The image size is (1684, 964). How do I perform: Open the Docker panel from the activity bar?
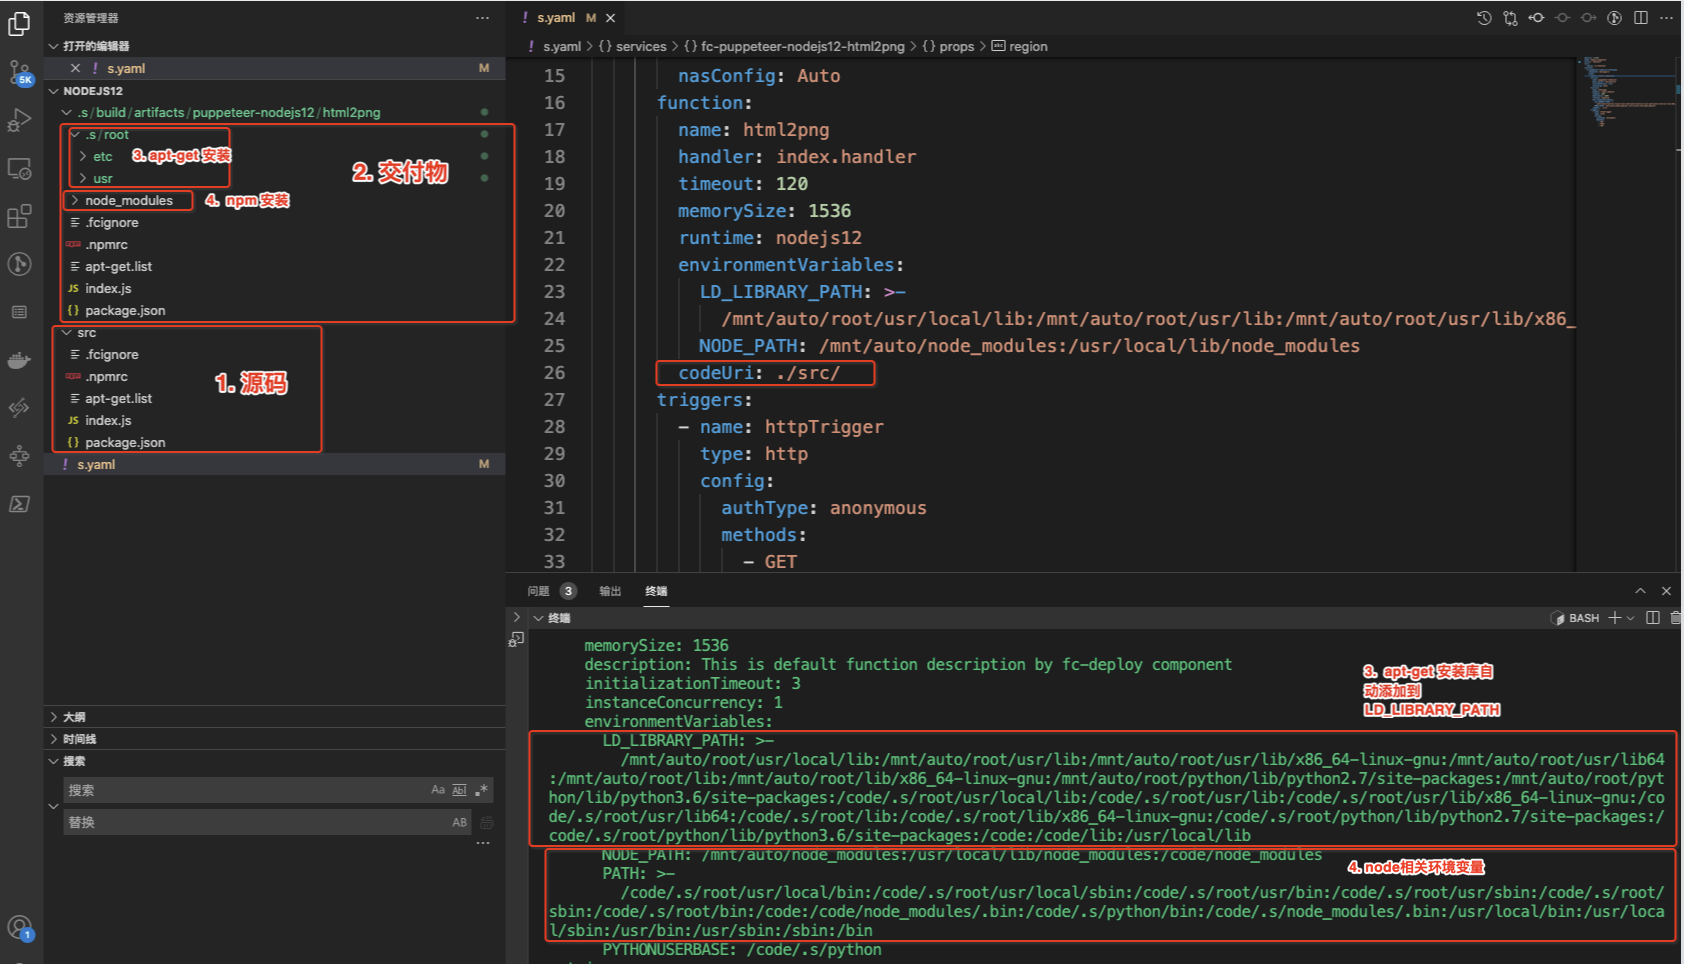[19, 360]
